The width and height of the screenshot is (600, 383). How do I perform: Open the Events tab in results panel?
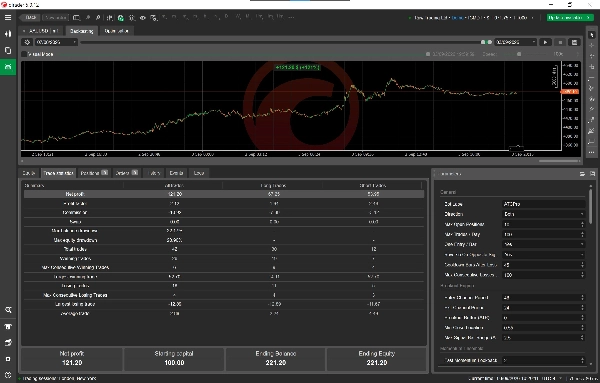point(176,173)
